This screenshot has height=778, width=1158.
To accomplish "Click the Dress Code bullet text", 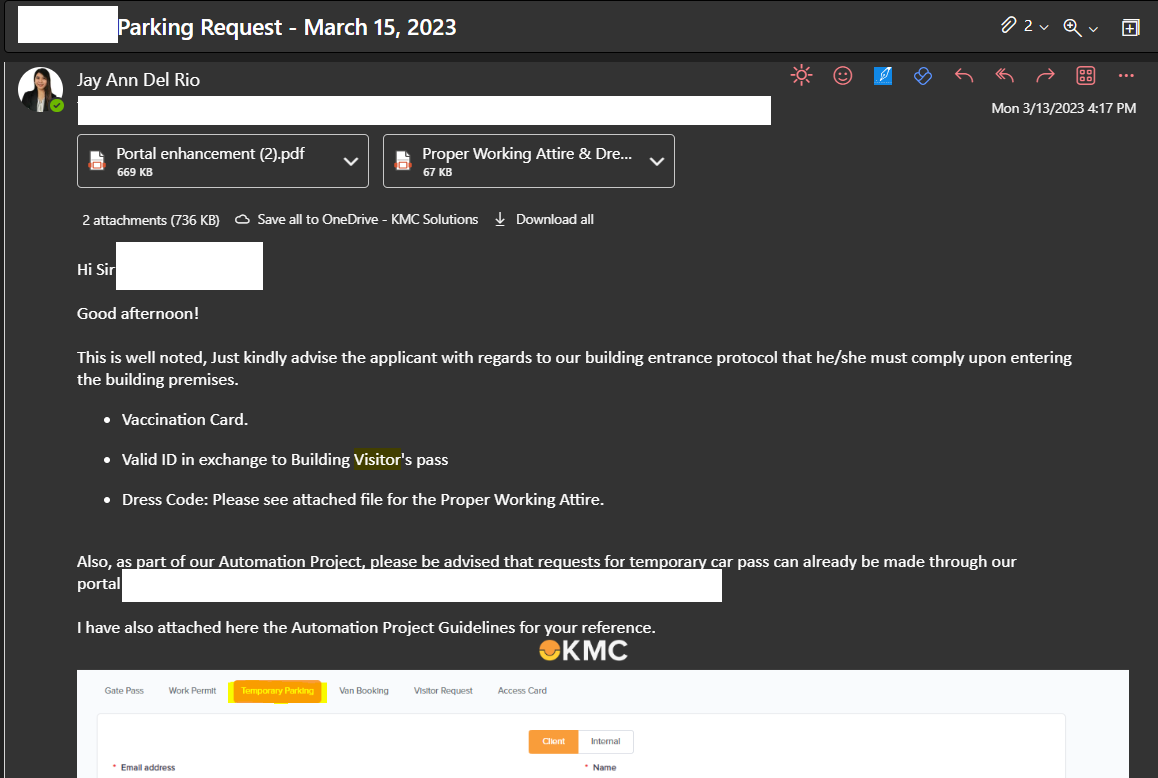I will click(363, 499).
